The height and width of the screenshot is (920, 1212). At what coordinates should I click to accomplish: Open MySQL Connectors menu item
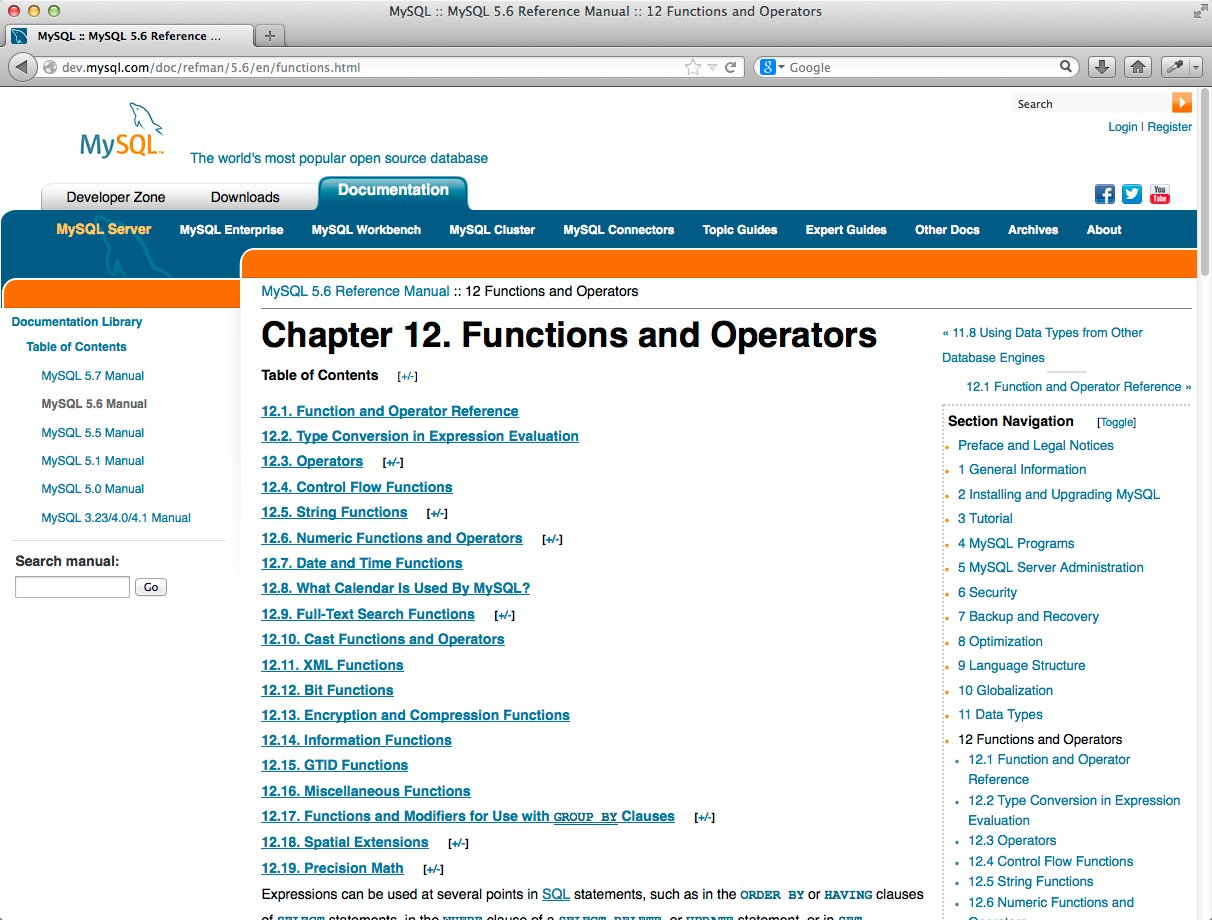[x=618, y=230]
